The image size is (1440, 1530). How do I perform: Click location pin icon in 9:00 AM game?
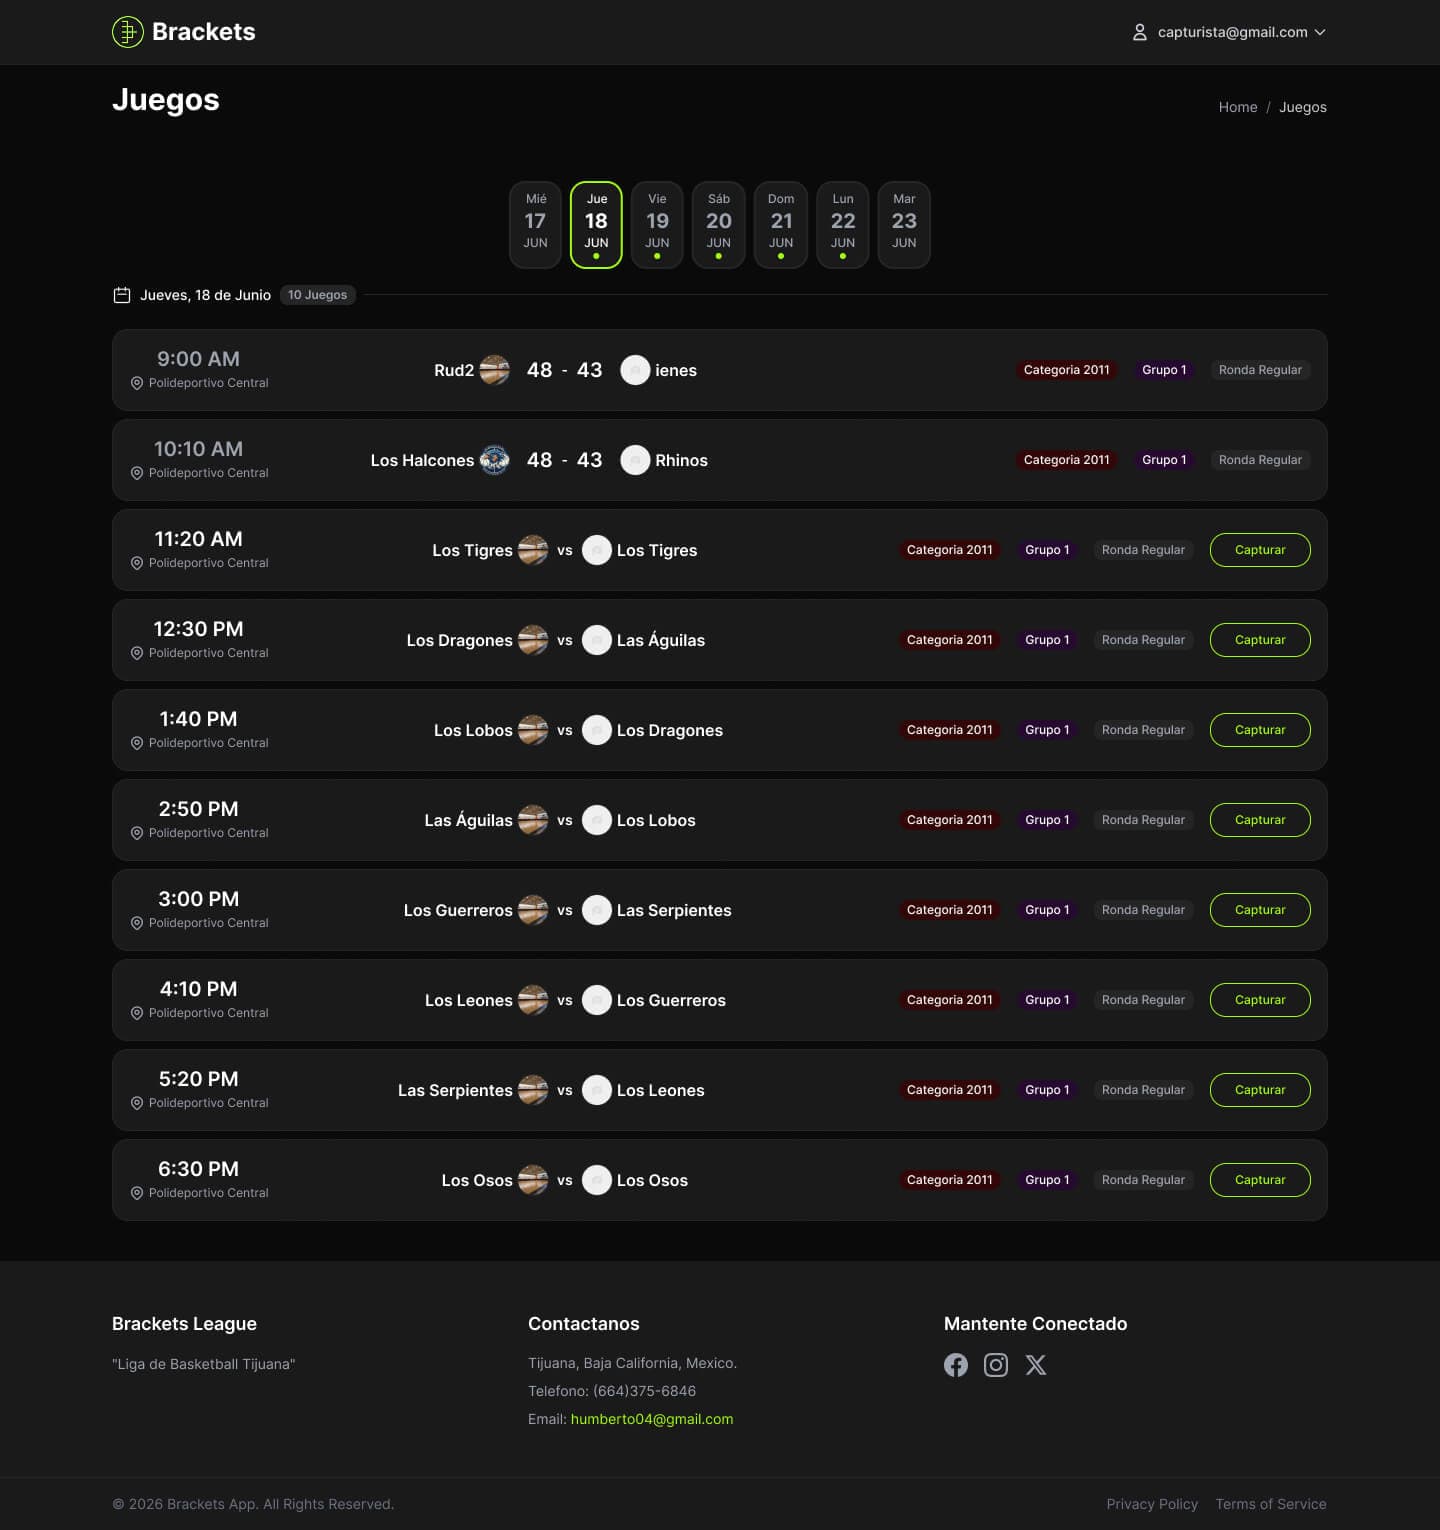137,383
